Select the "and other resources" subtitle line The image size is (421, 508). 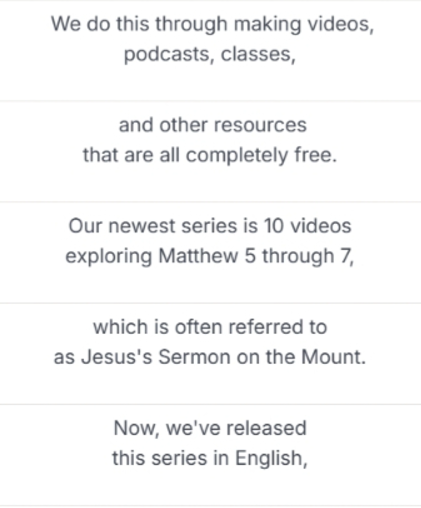[x=212, y=125]
